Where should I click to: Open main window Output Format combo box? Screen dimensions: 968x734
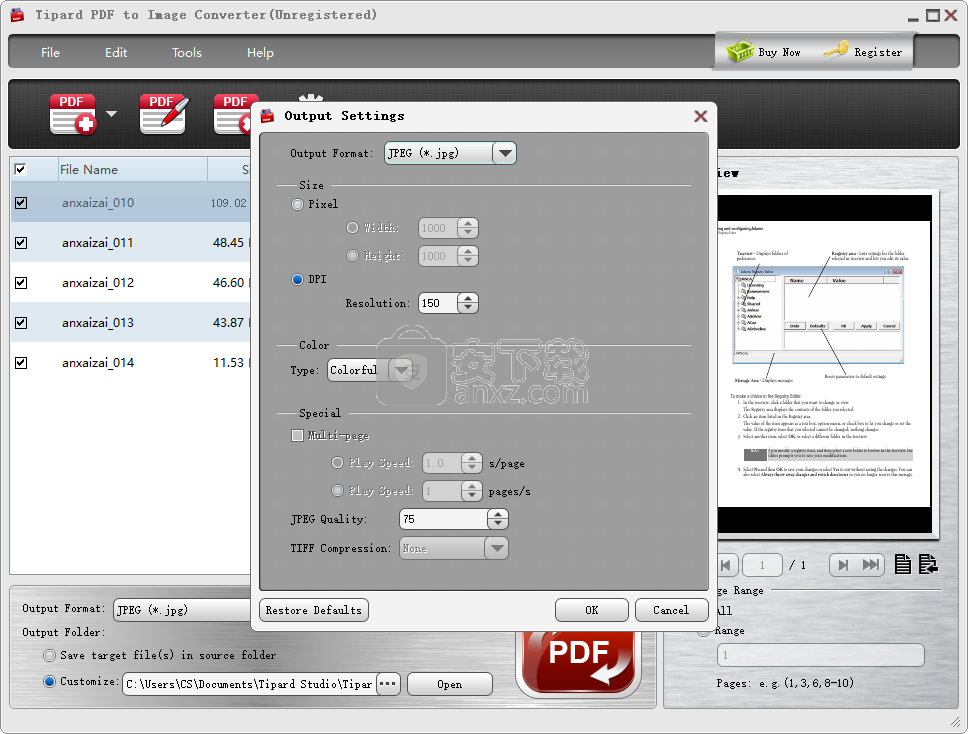(x=182, y=610)
